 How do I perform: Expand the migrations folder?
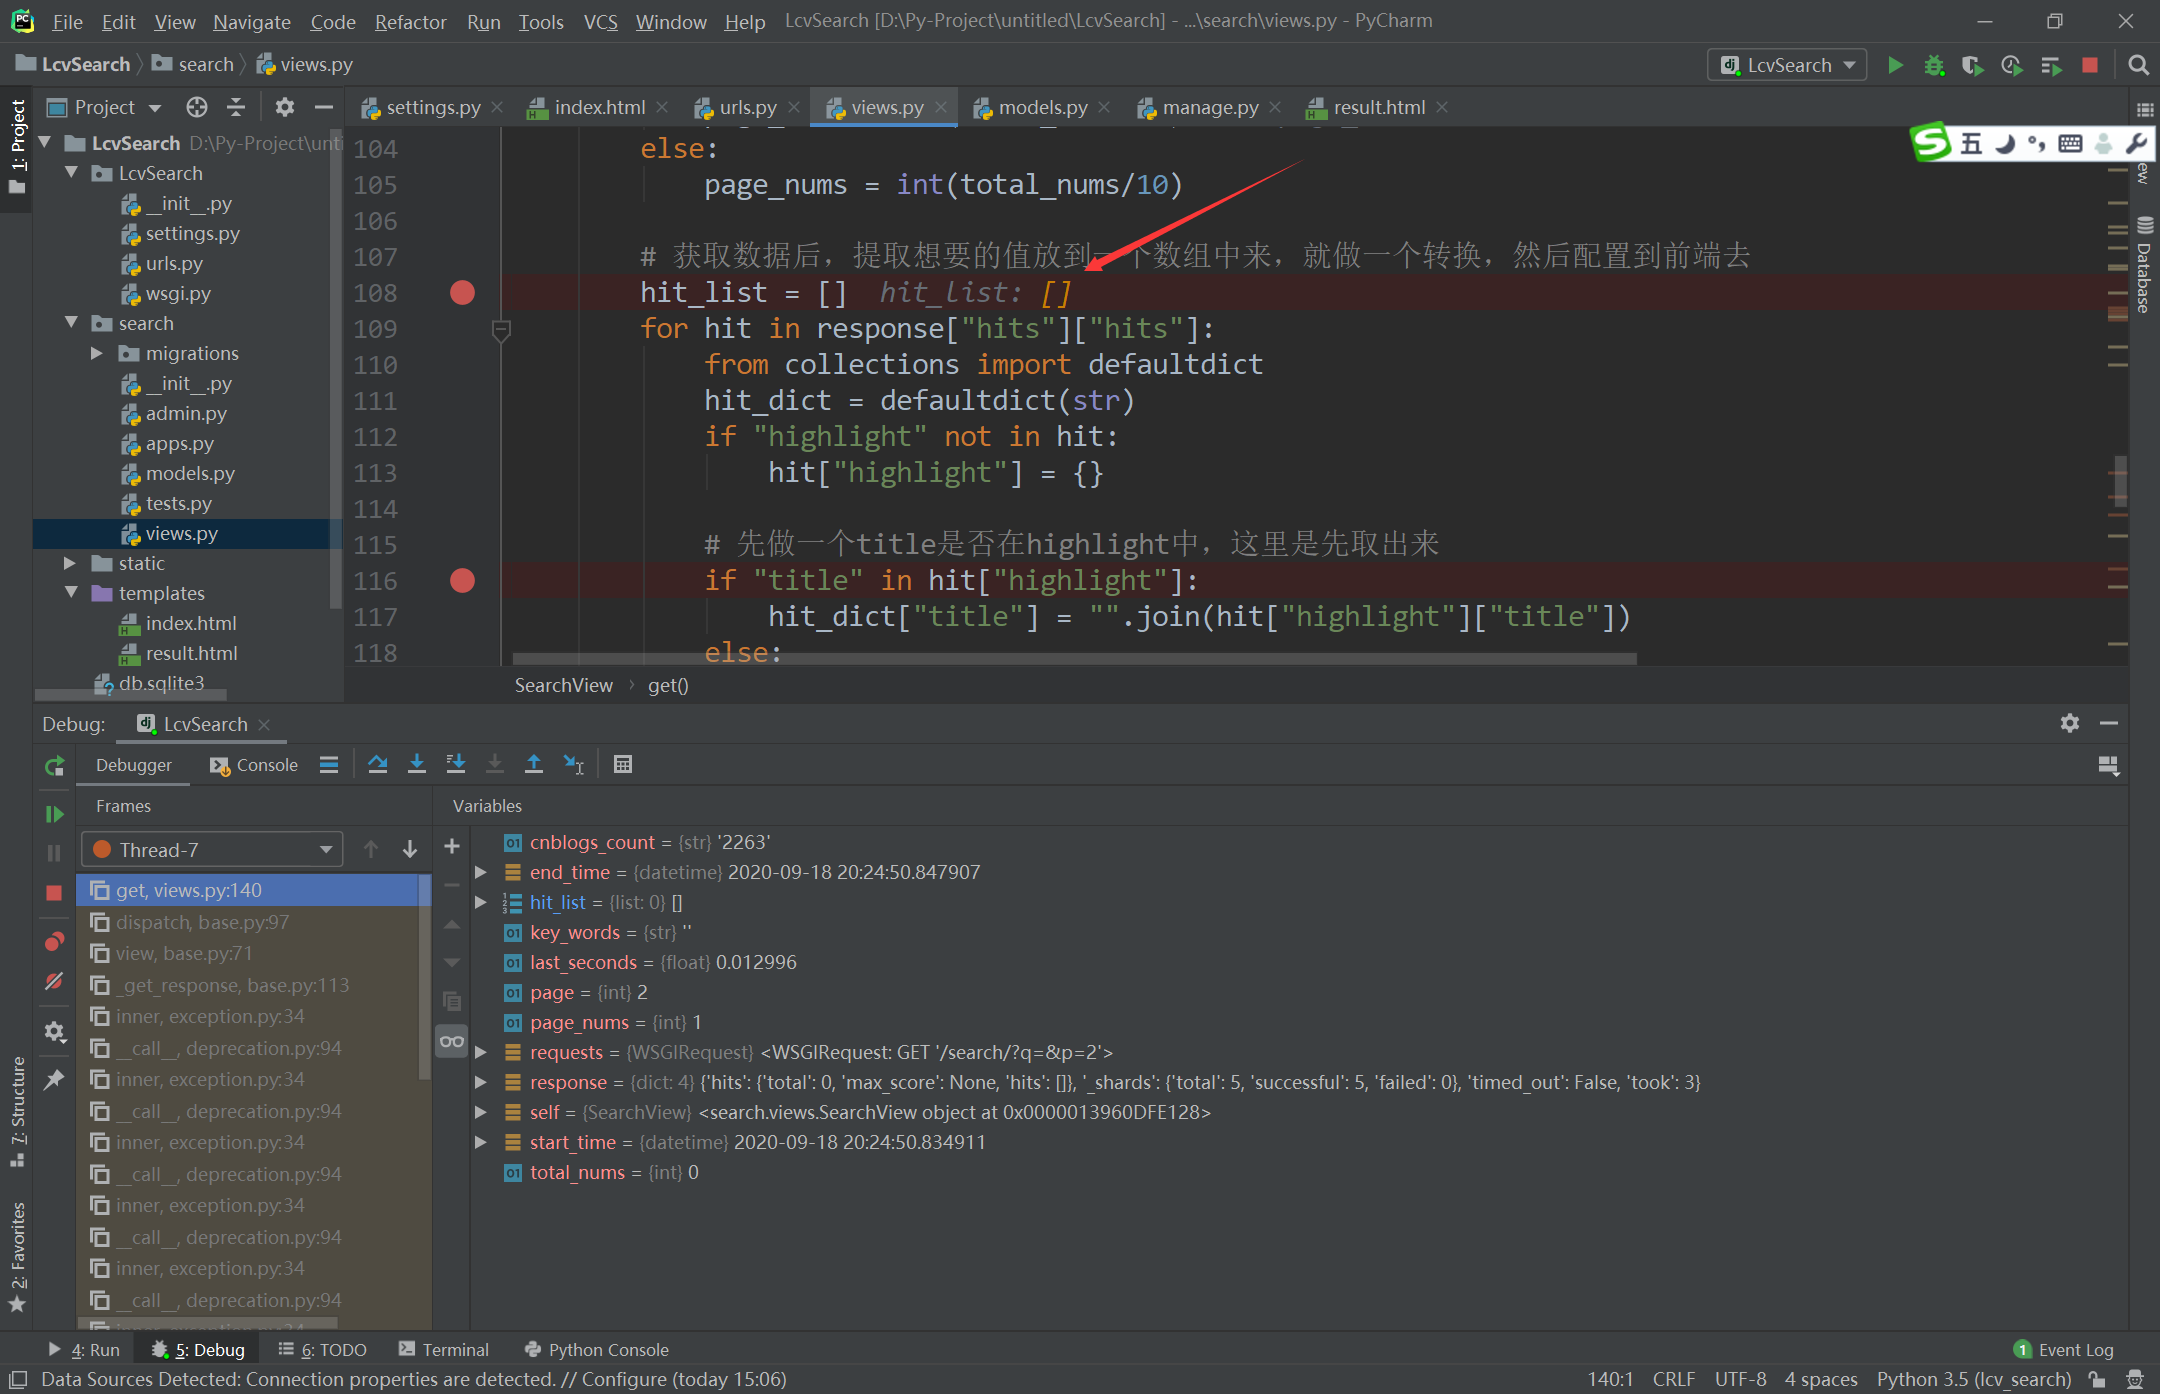pyautogui.click(x=97, y=353)
